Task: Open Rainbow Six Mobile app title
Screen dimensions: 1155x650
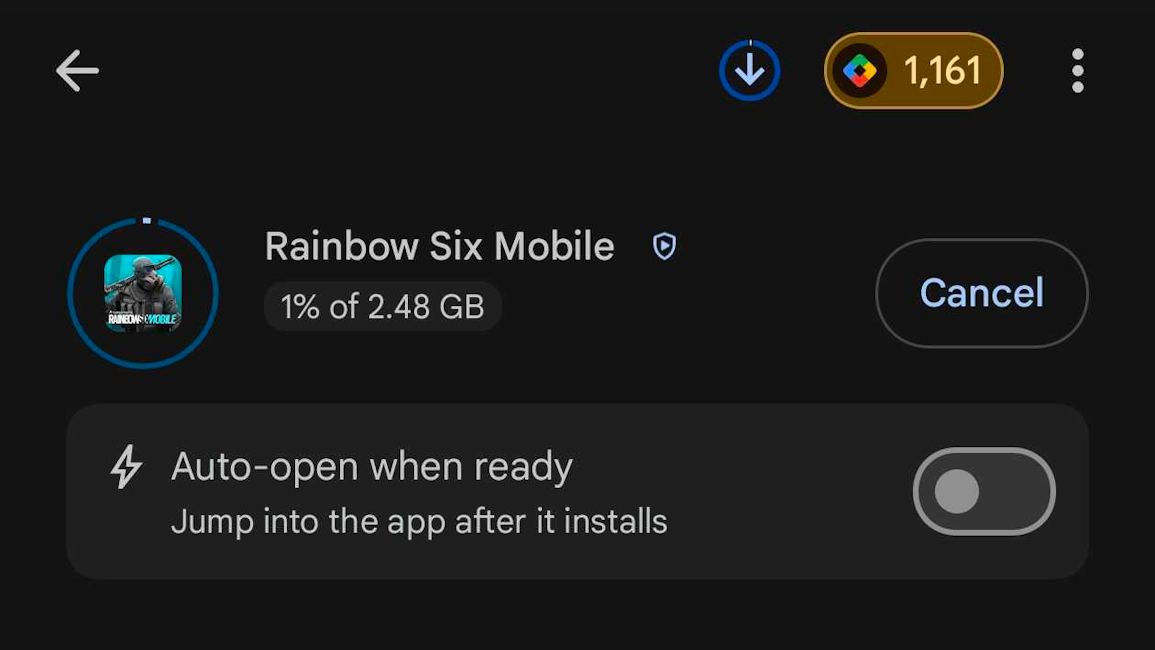Action: tap(438, 245)
